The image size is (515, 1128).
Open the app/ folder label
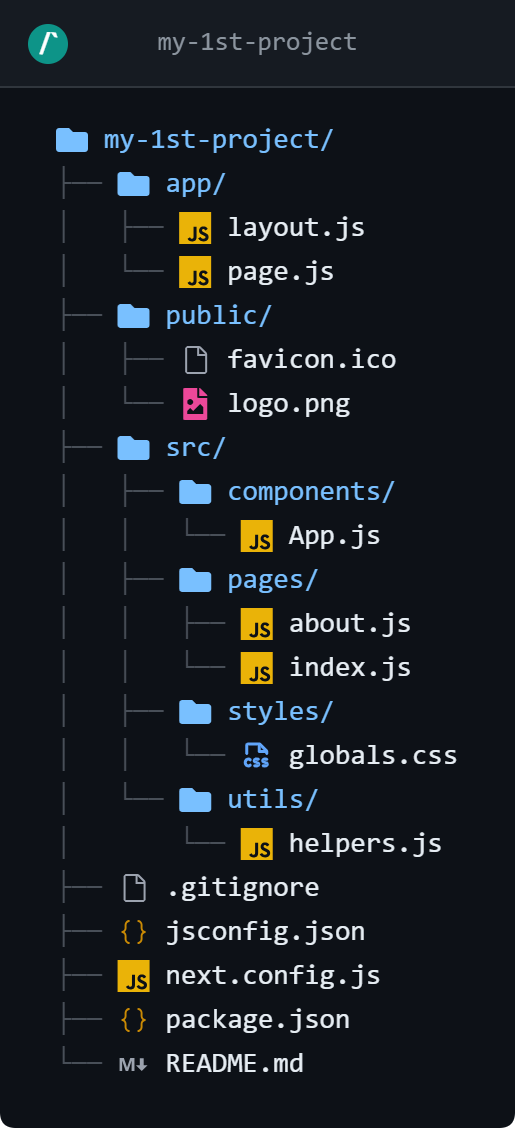(x=196, y=184)
